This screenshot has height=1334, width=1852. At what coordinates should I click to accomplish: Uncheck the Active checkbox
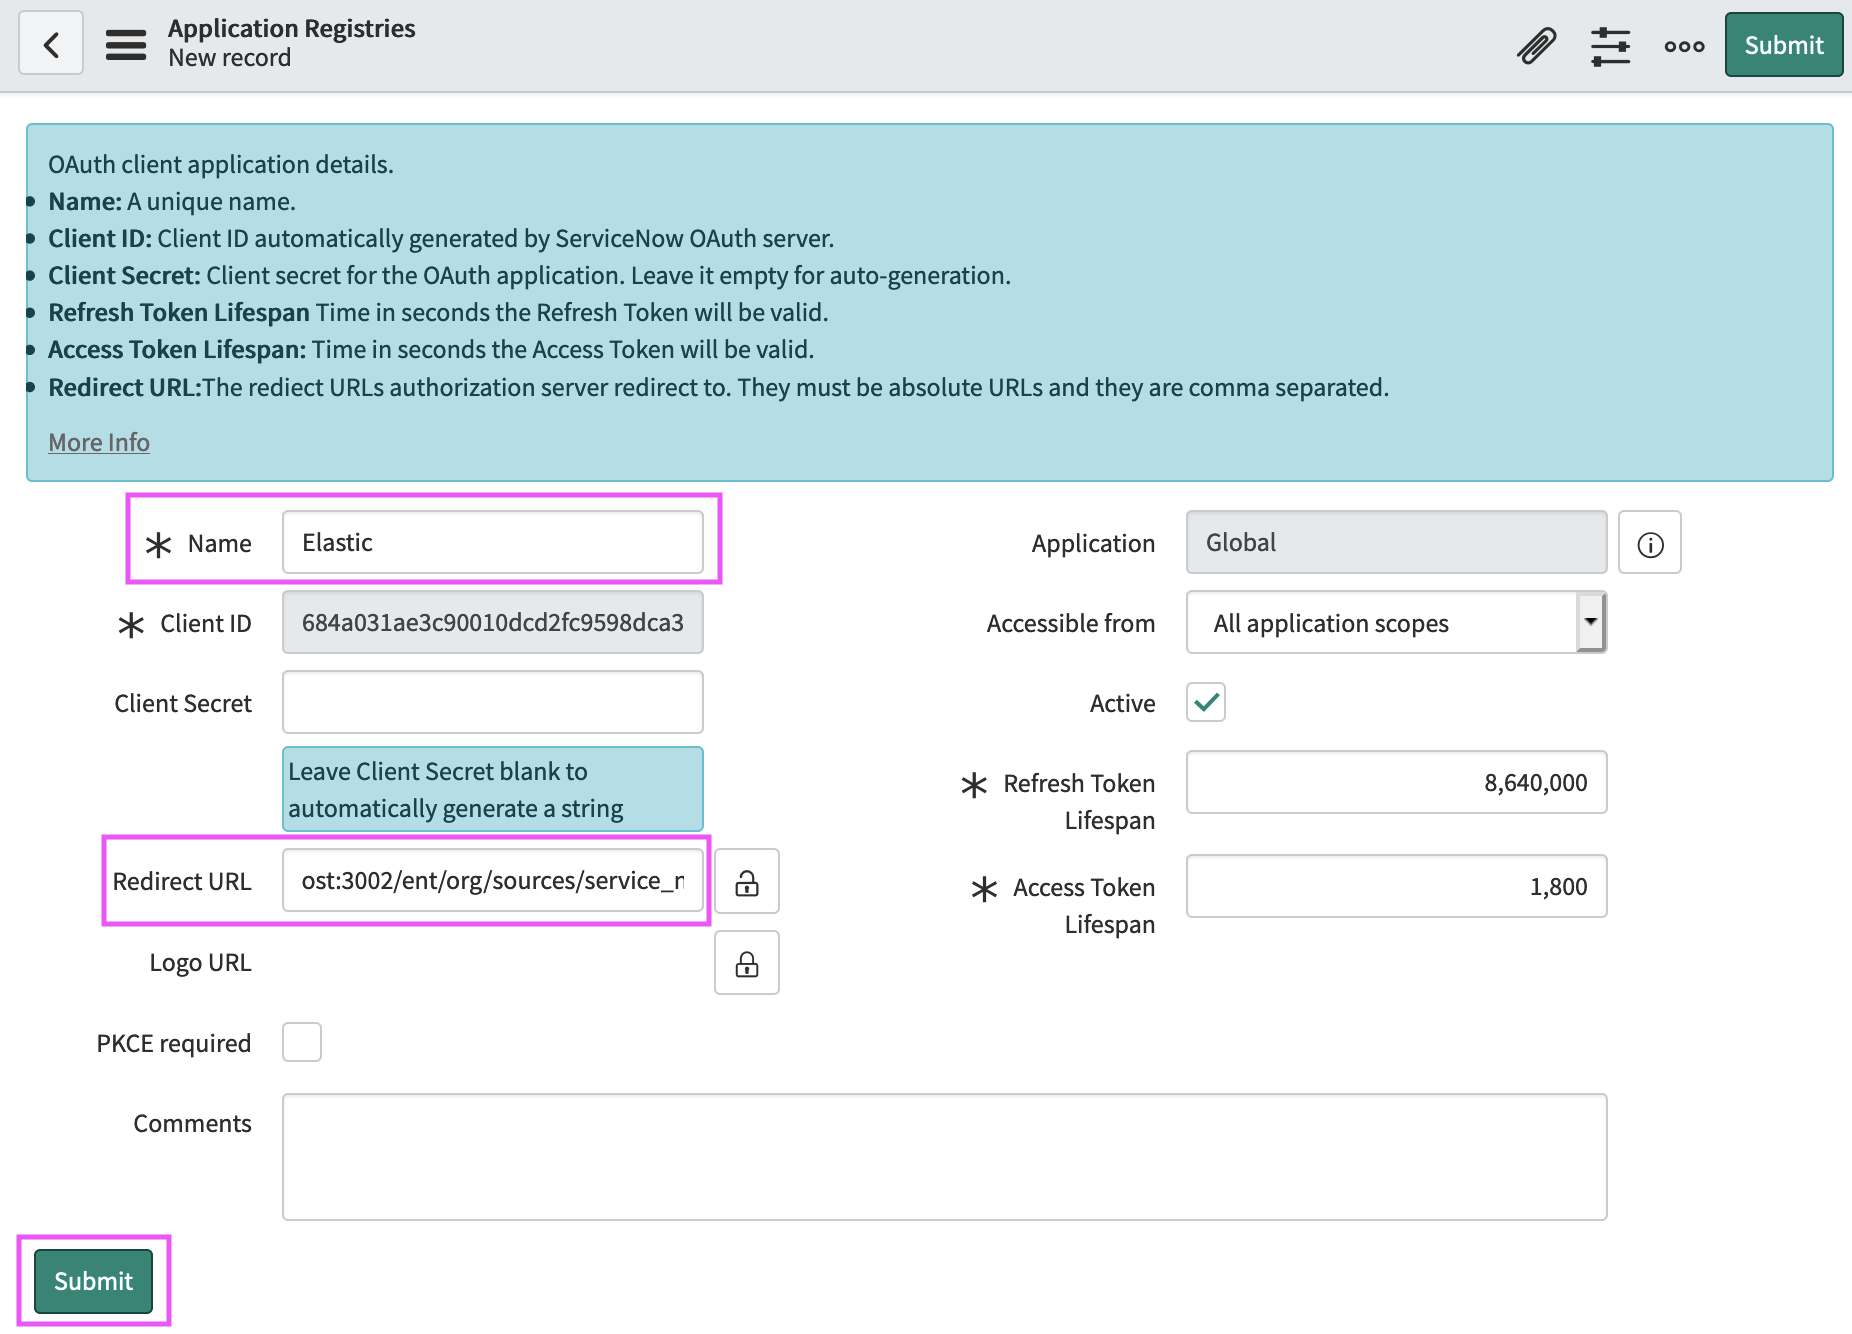click(1206, 703)
